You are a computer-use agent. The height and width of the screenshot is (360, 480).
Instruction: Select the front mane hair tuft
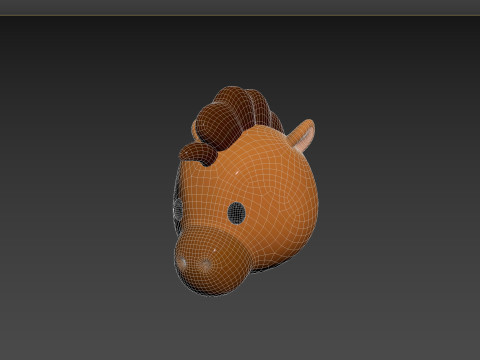[x=199, y=154]
